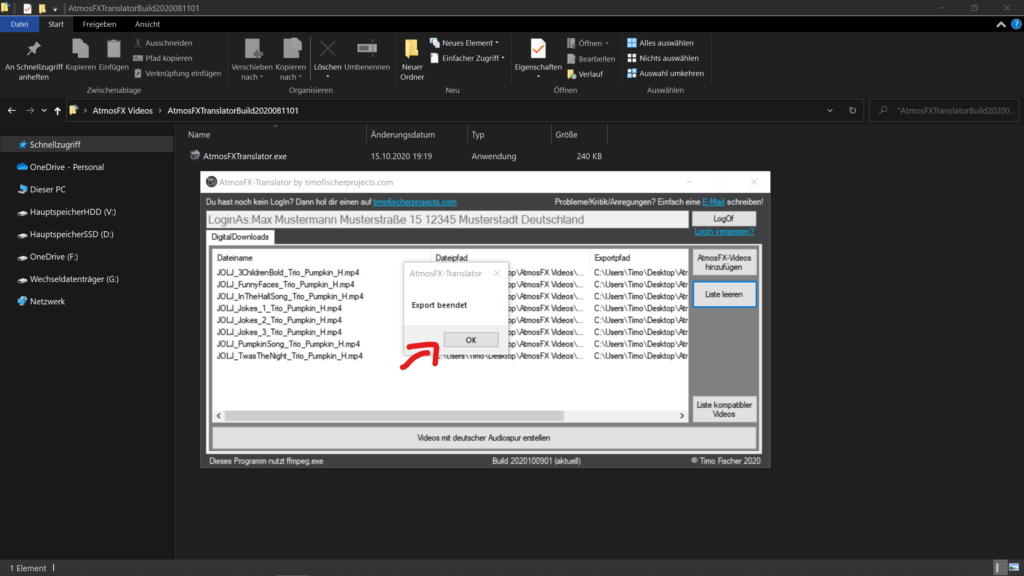This screenshot has height=576, width=1024.
Task: Click Videos mit deutscher Audiospur erstellen
Action: [483, 438]
